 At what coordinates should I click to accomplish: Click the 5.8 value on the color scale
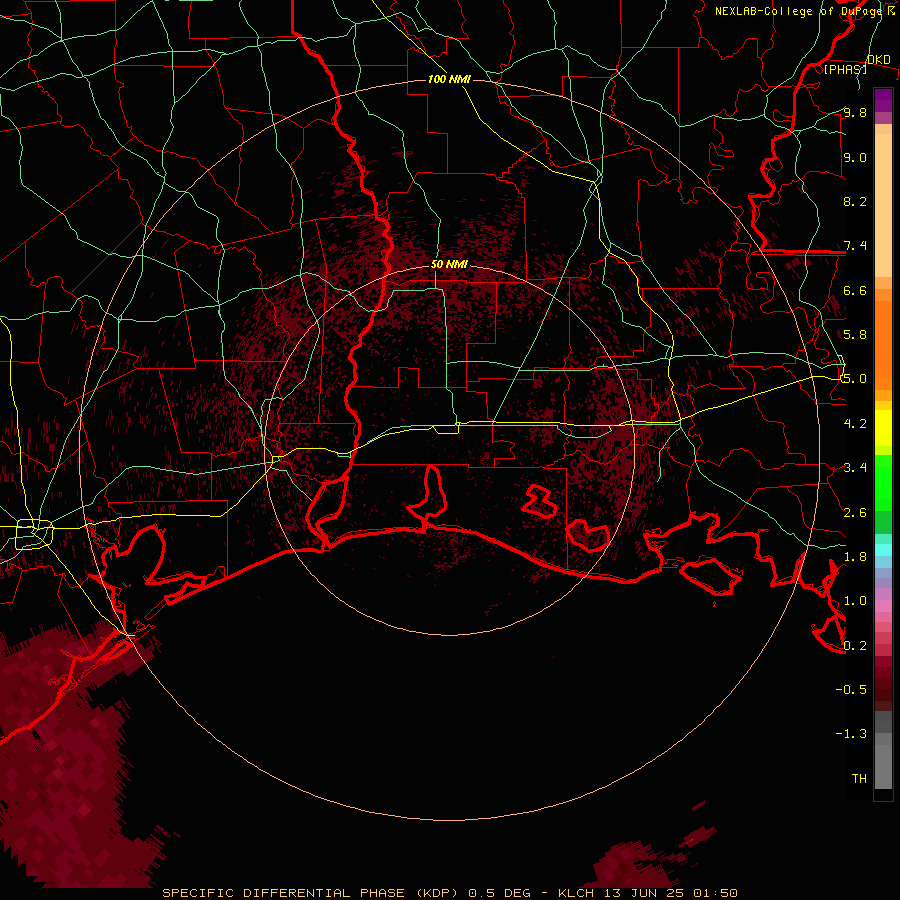[x=855, y=335]
